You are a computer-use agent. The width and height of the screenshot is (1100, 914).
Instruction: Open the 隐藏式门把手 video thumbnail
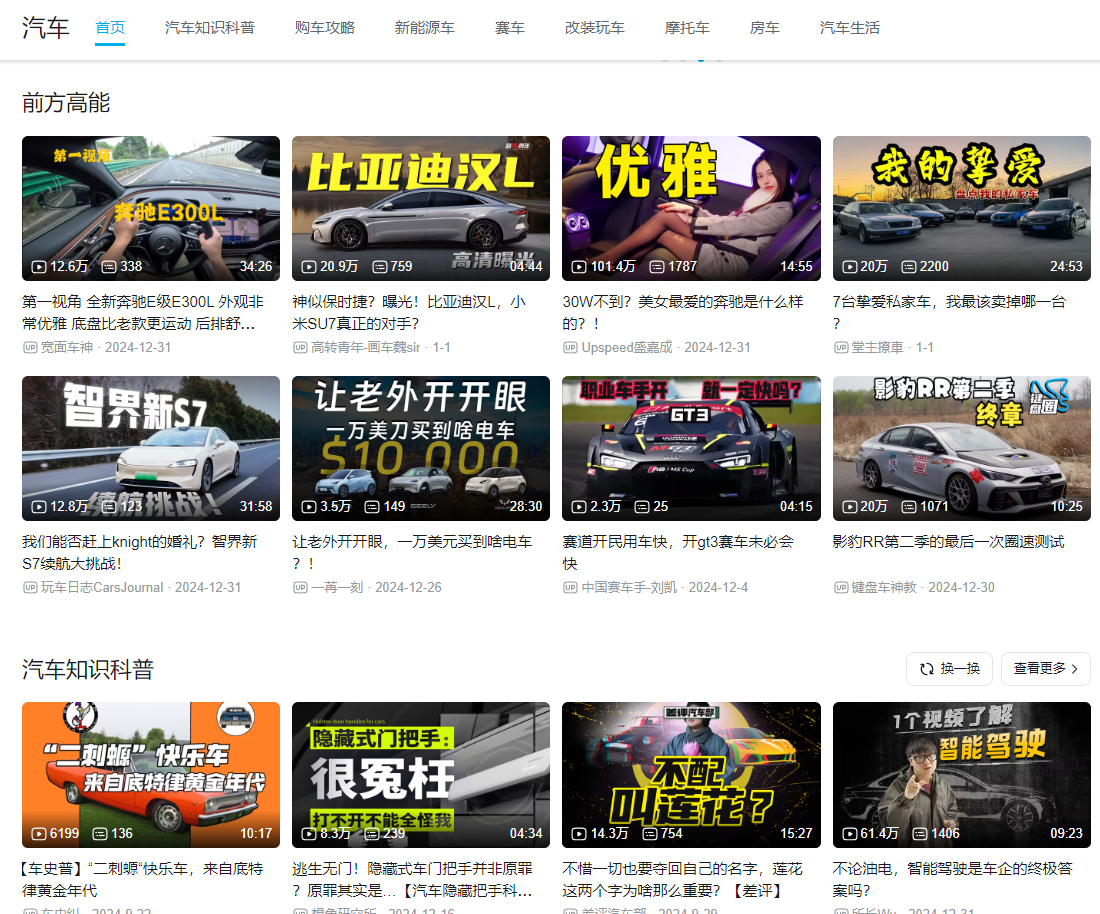pyautogui.click(x=421, y=775)
